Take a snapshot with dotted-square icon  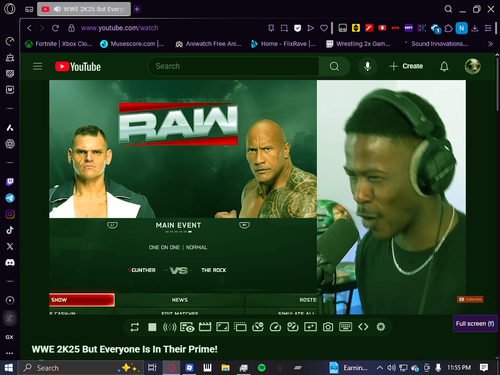284,28
